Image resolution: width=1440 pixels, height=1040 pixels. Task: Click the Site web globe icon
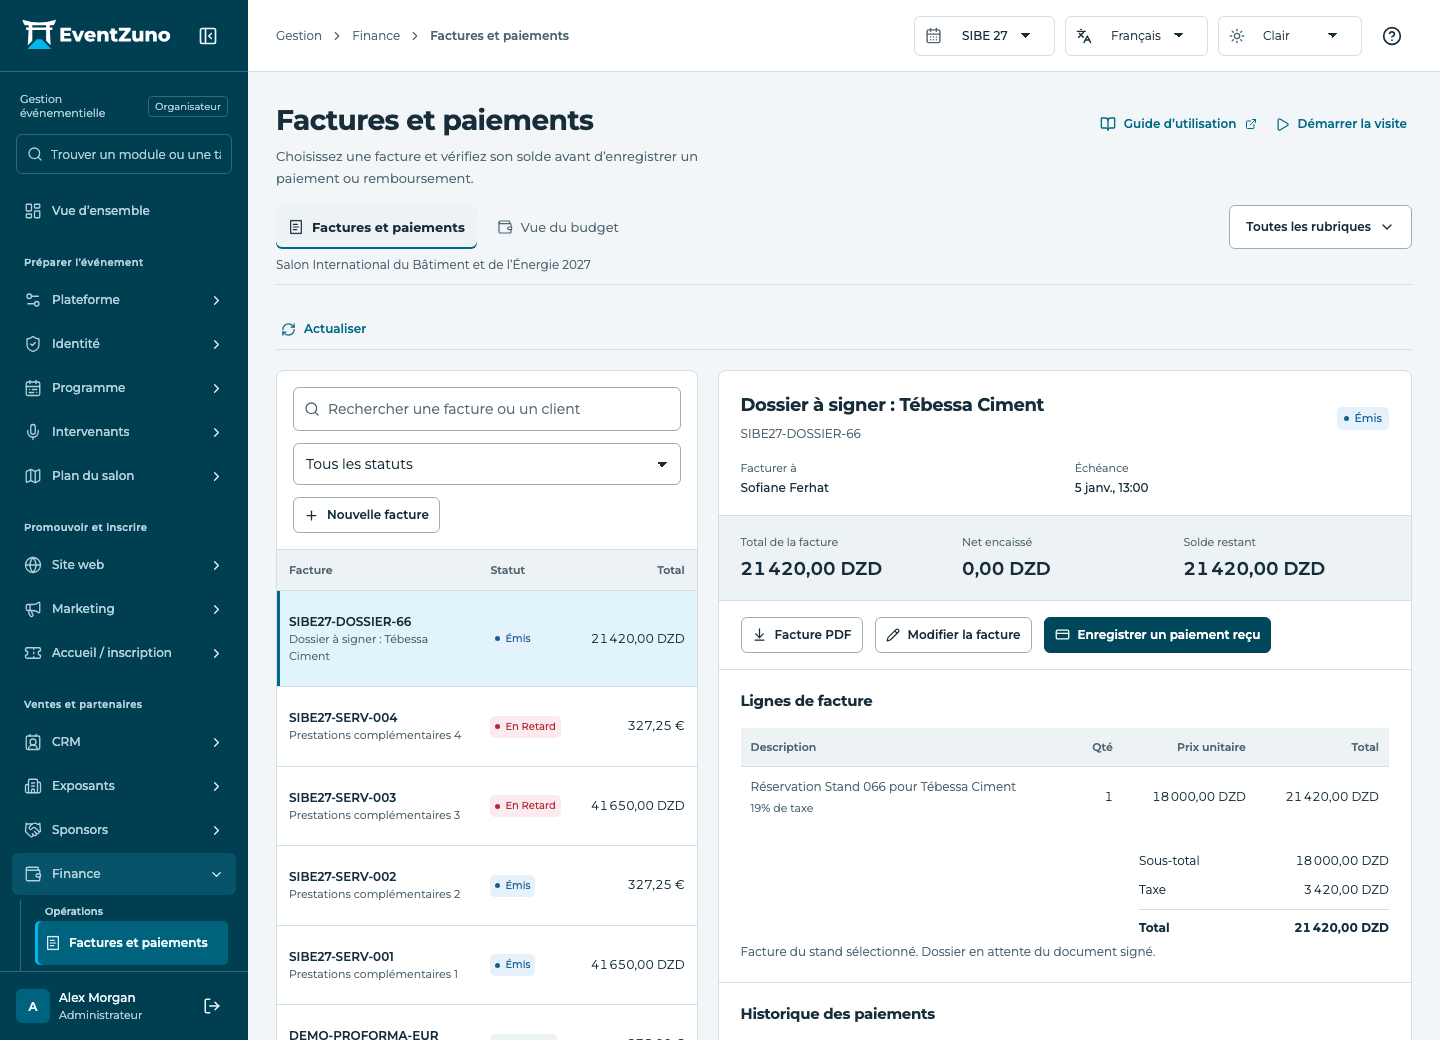point(33,565)
